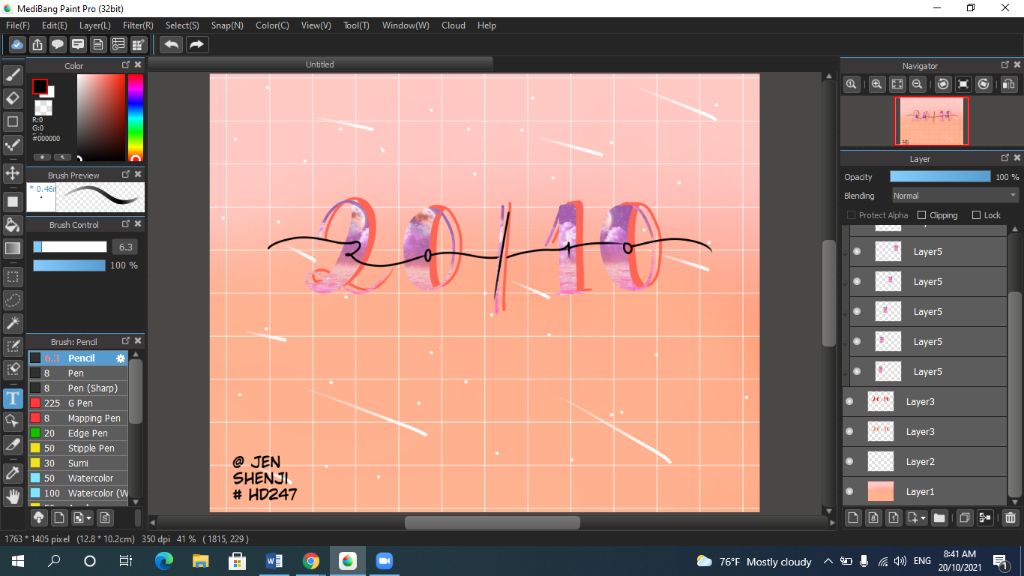Select the rectangular Select tool
This screenshot has height=576, width=1024.
pyautogui.click(x=12, y=276)
